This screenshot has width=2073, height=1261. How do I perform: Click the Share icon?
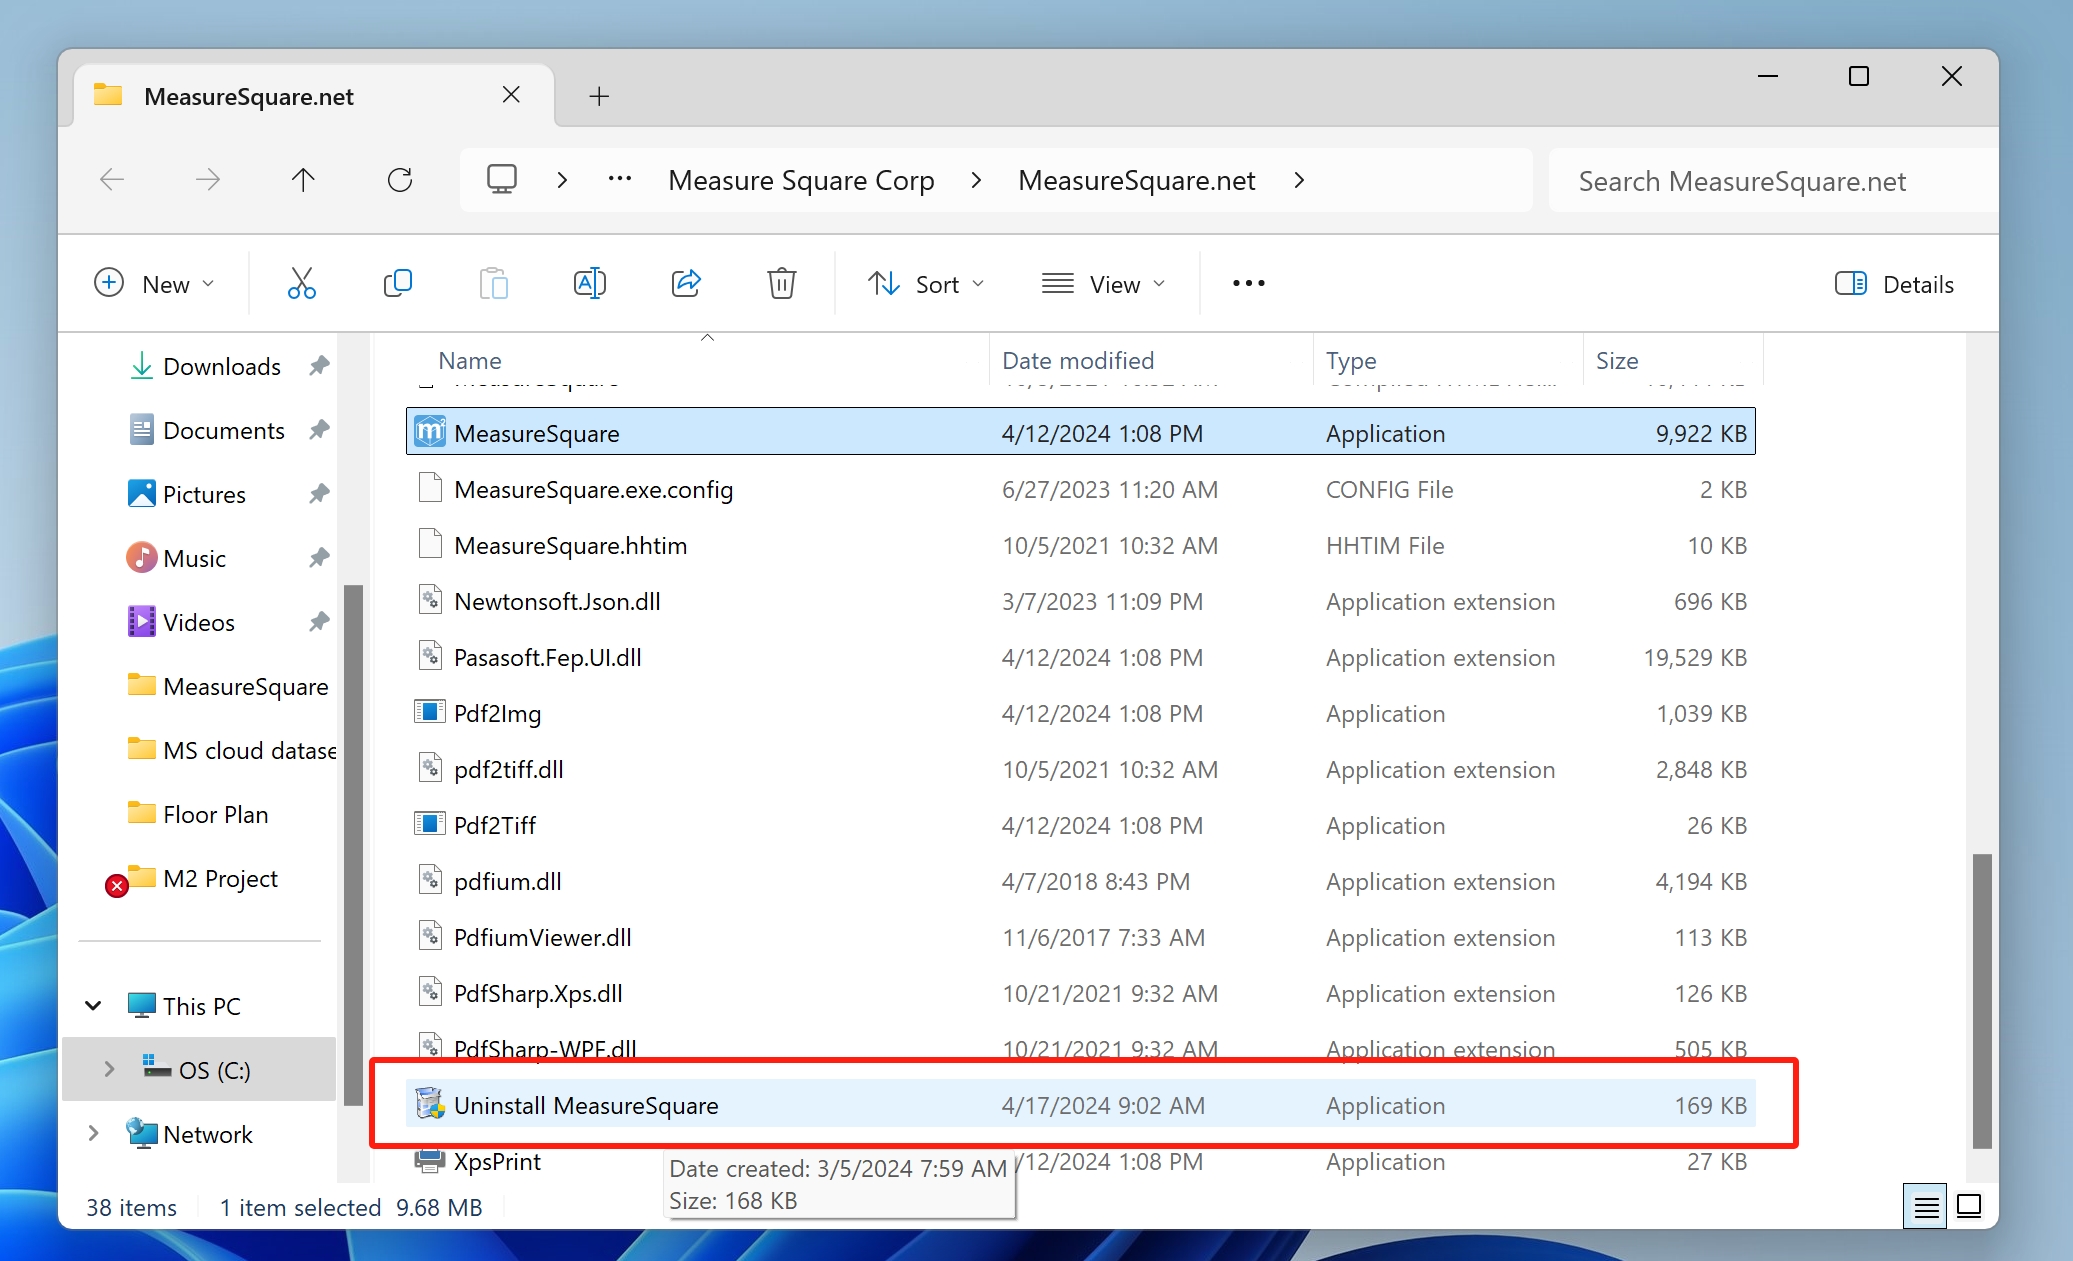click(x=686, y=284)
